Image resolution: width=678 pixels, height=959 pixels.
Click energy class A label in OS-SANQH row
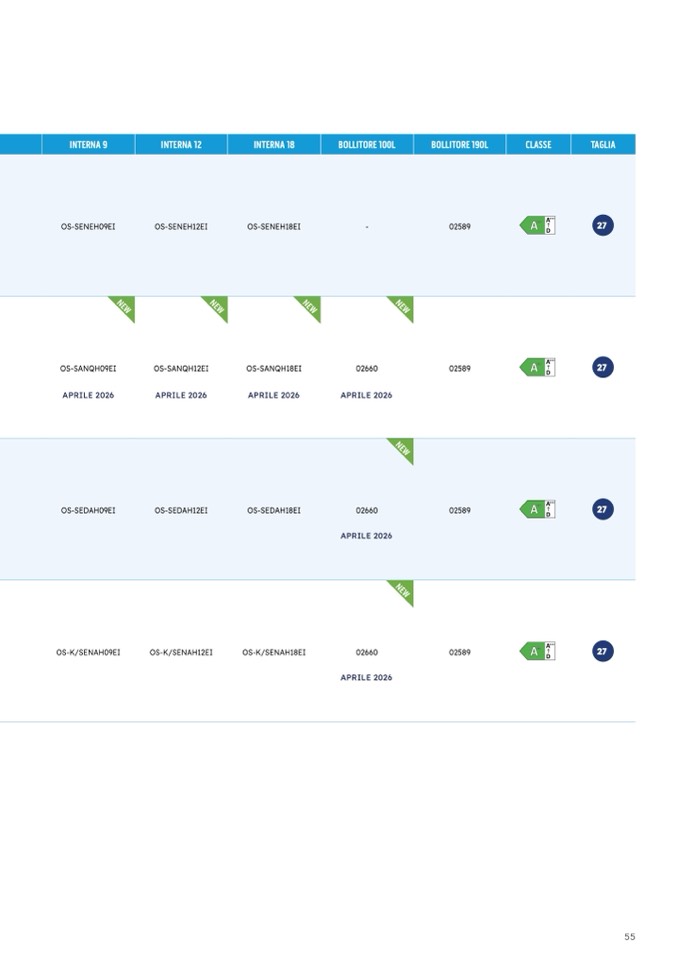coord(537,368)
